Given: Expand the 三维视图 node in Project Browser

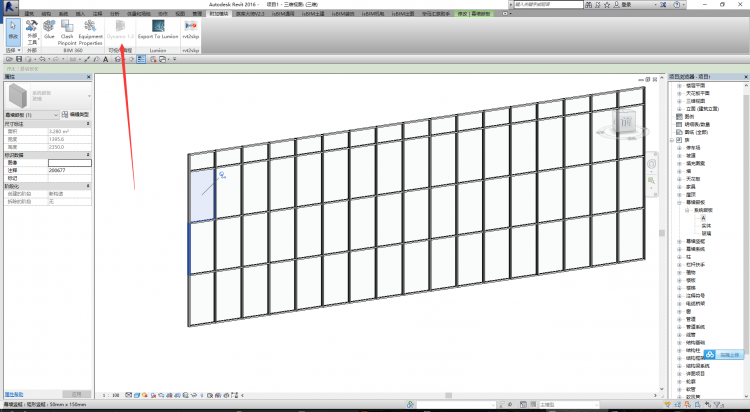Looking at the screenshot, I should pos(679,101).
